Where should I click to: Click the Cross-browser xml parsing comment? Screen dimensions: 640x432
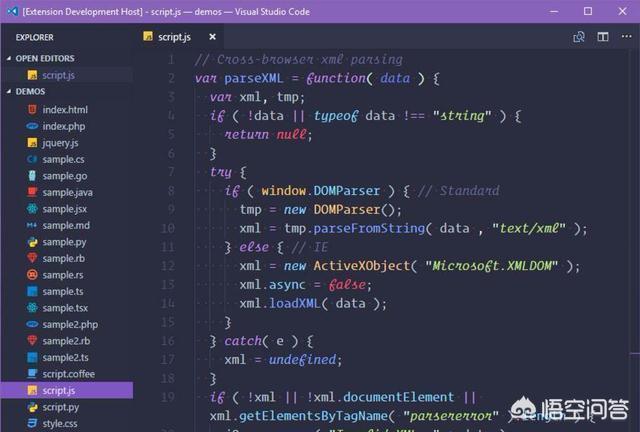click(299, 60)
